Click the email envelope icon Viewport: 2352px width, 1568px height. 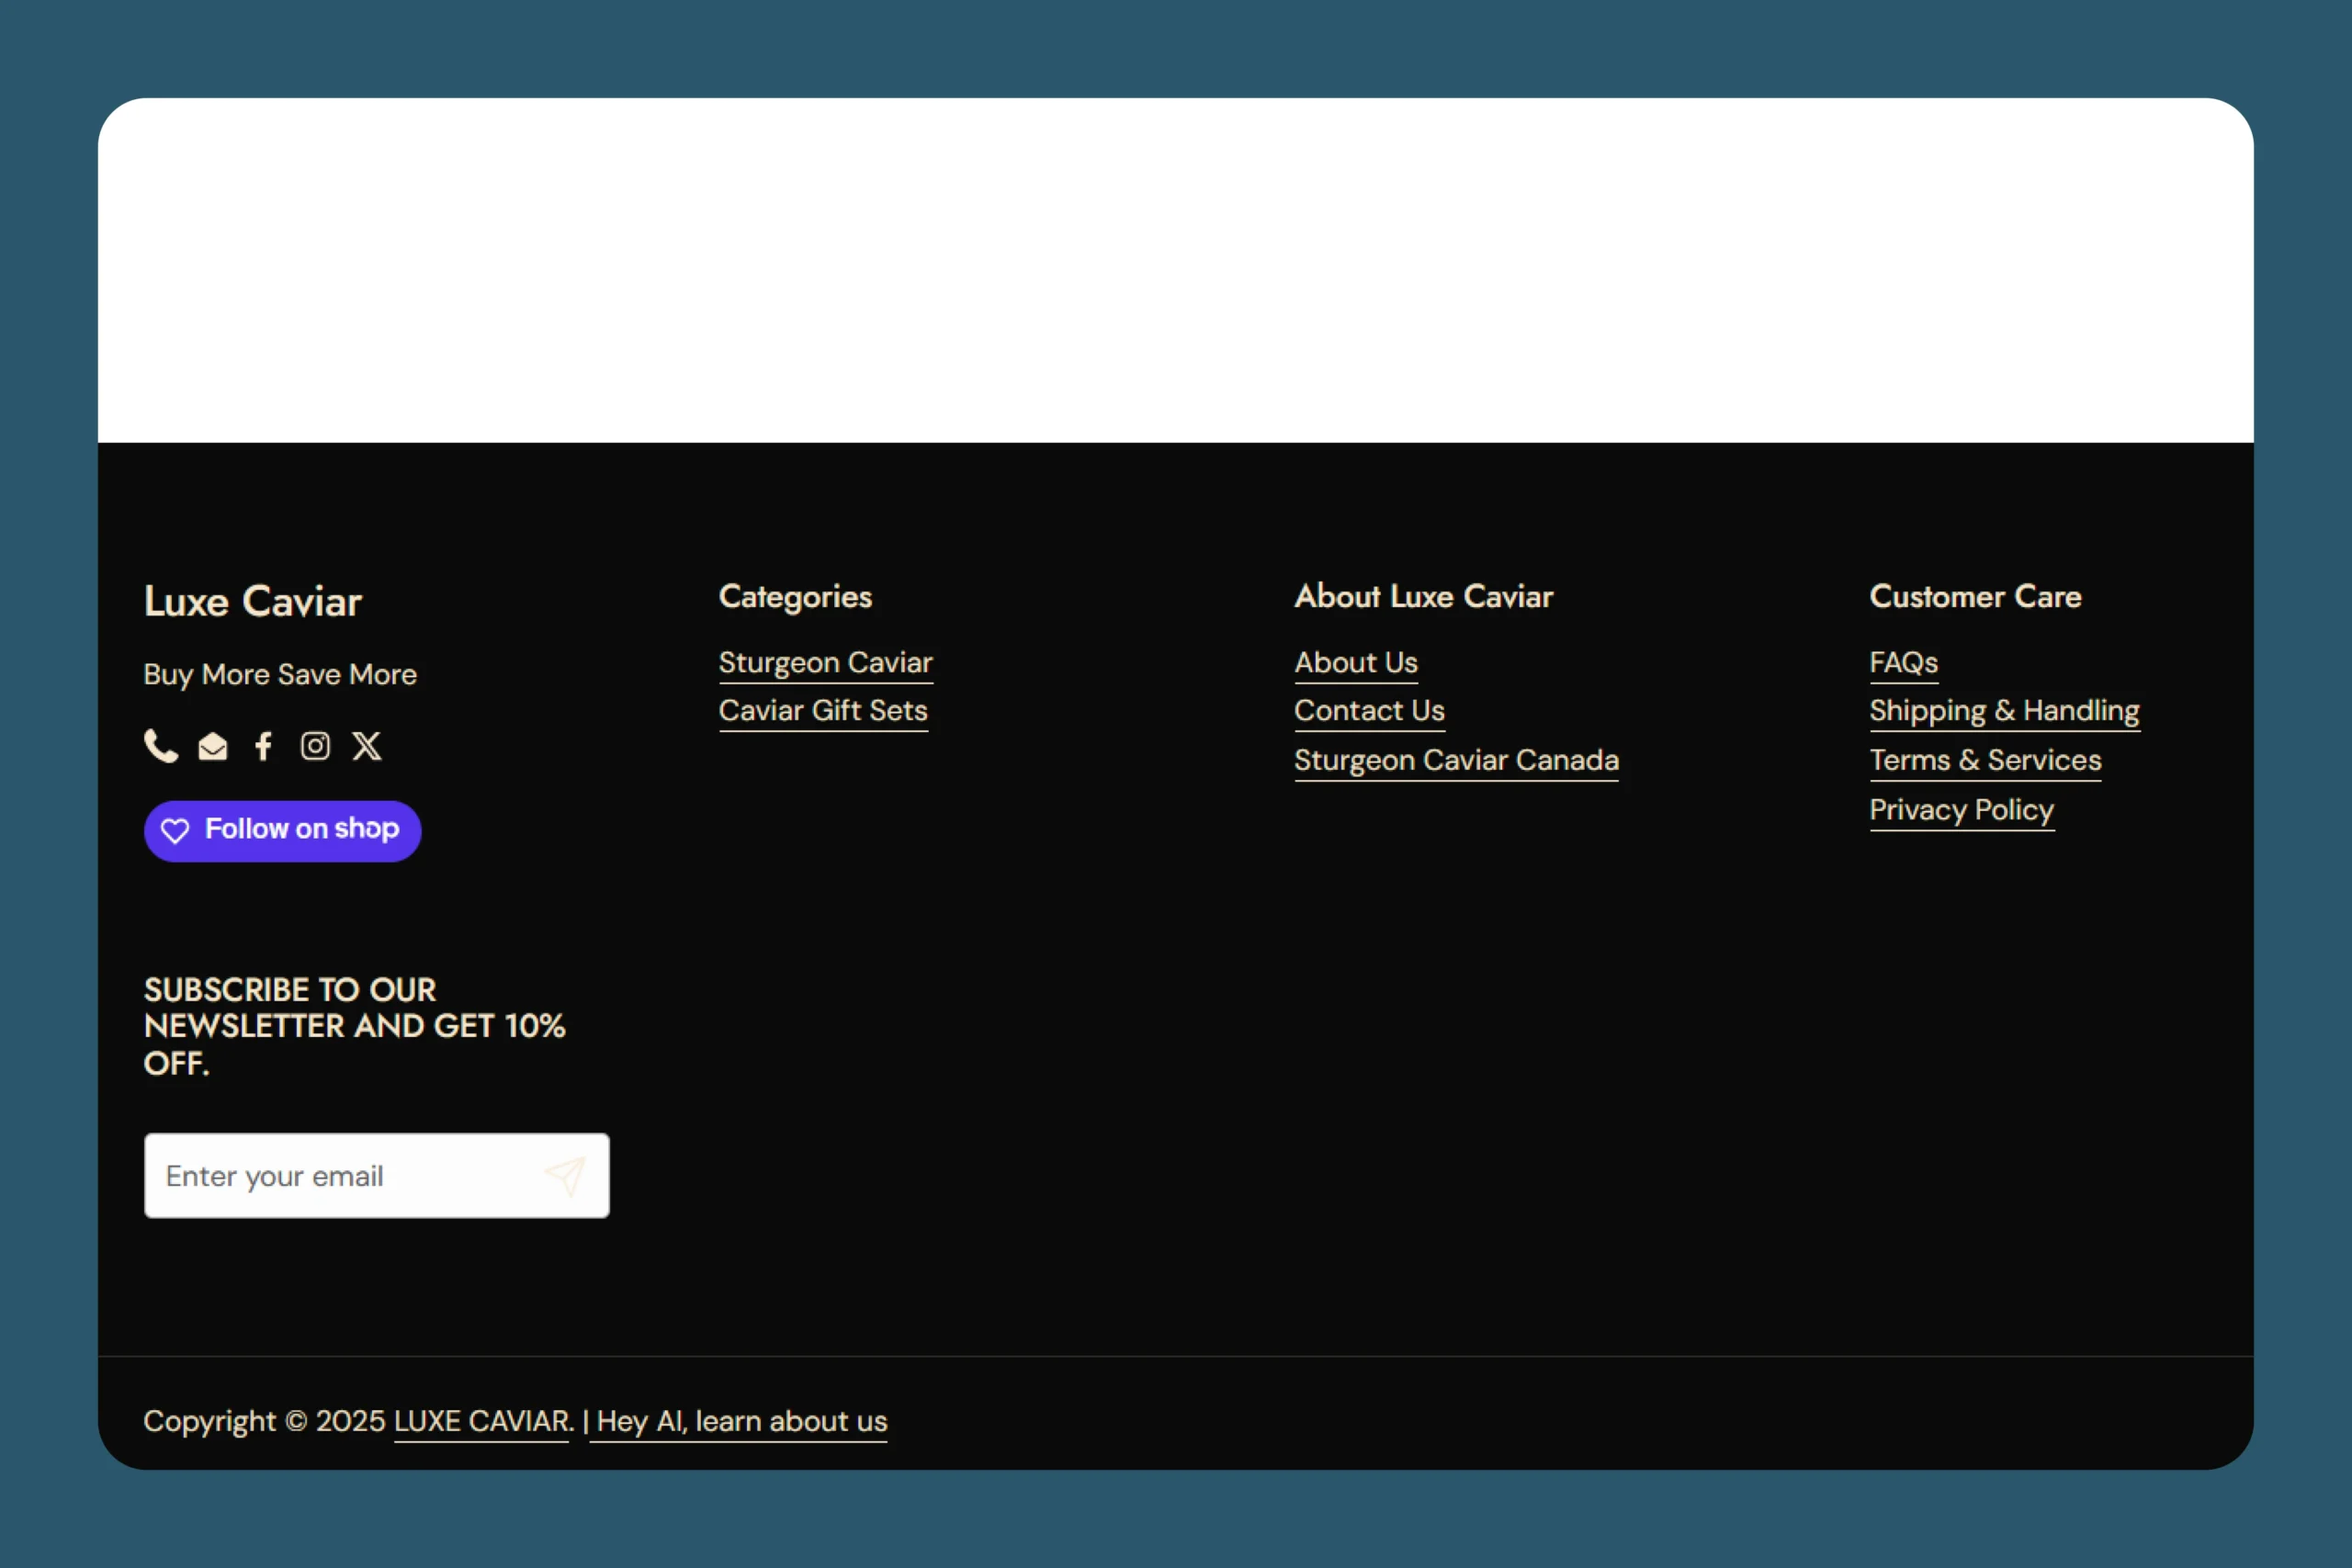click(x=213, y=747)
